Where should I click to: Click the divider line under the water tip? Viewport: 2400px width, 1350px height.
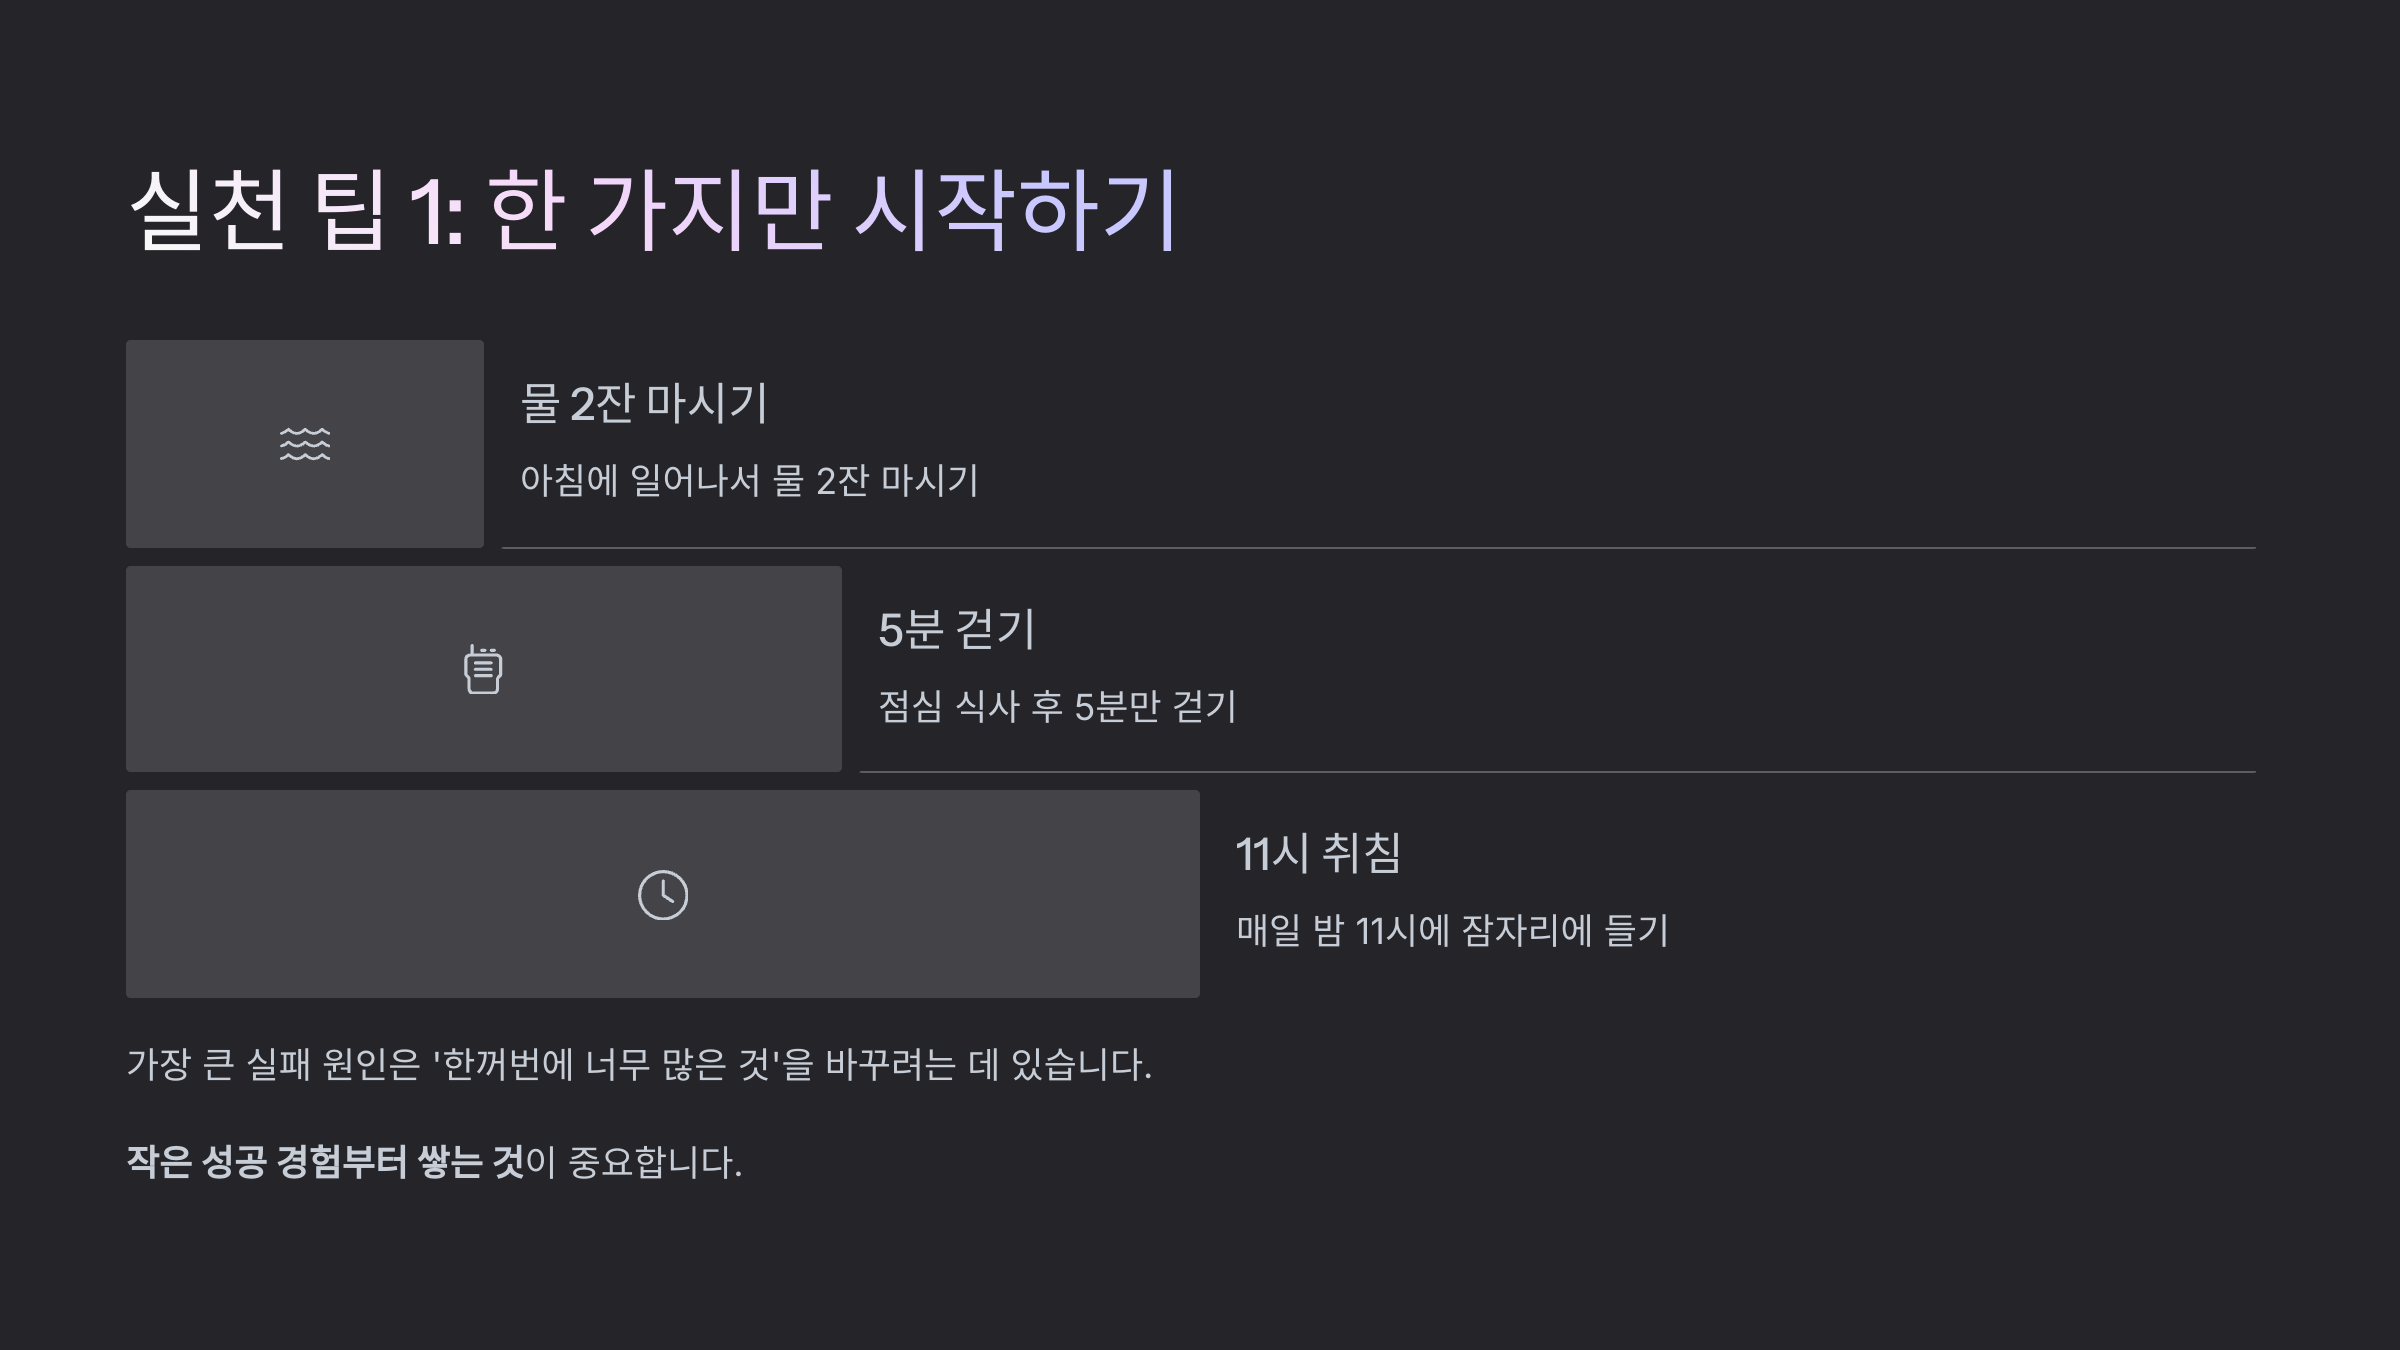1379,548
